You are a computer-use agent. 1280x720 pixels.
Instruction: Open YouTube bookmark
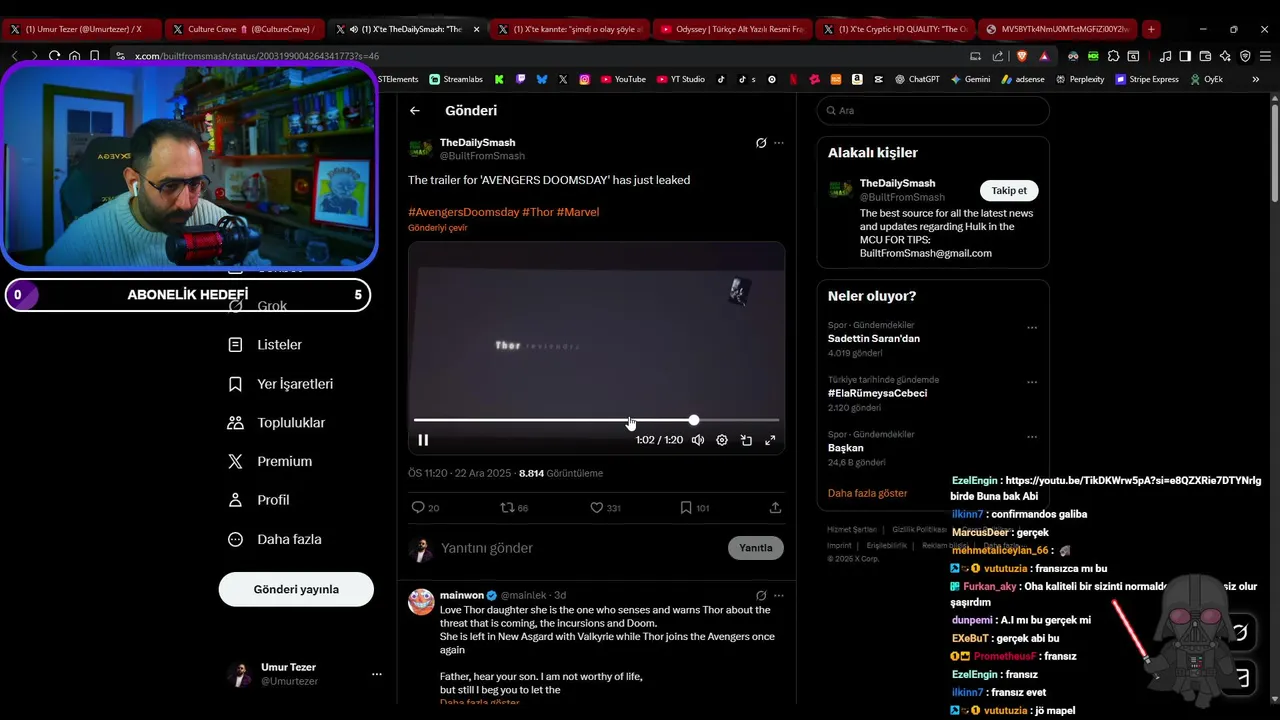coord(623,79)
